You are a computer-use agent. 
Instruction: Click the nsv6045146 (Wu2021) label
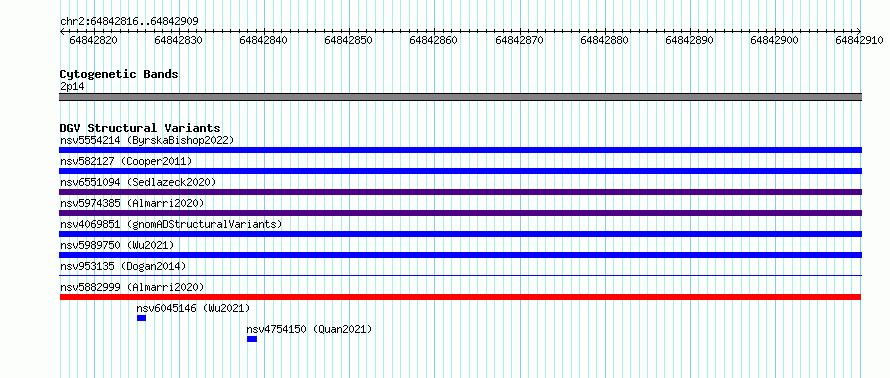tap(194, 308)
